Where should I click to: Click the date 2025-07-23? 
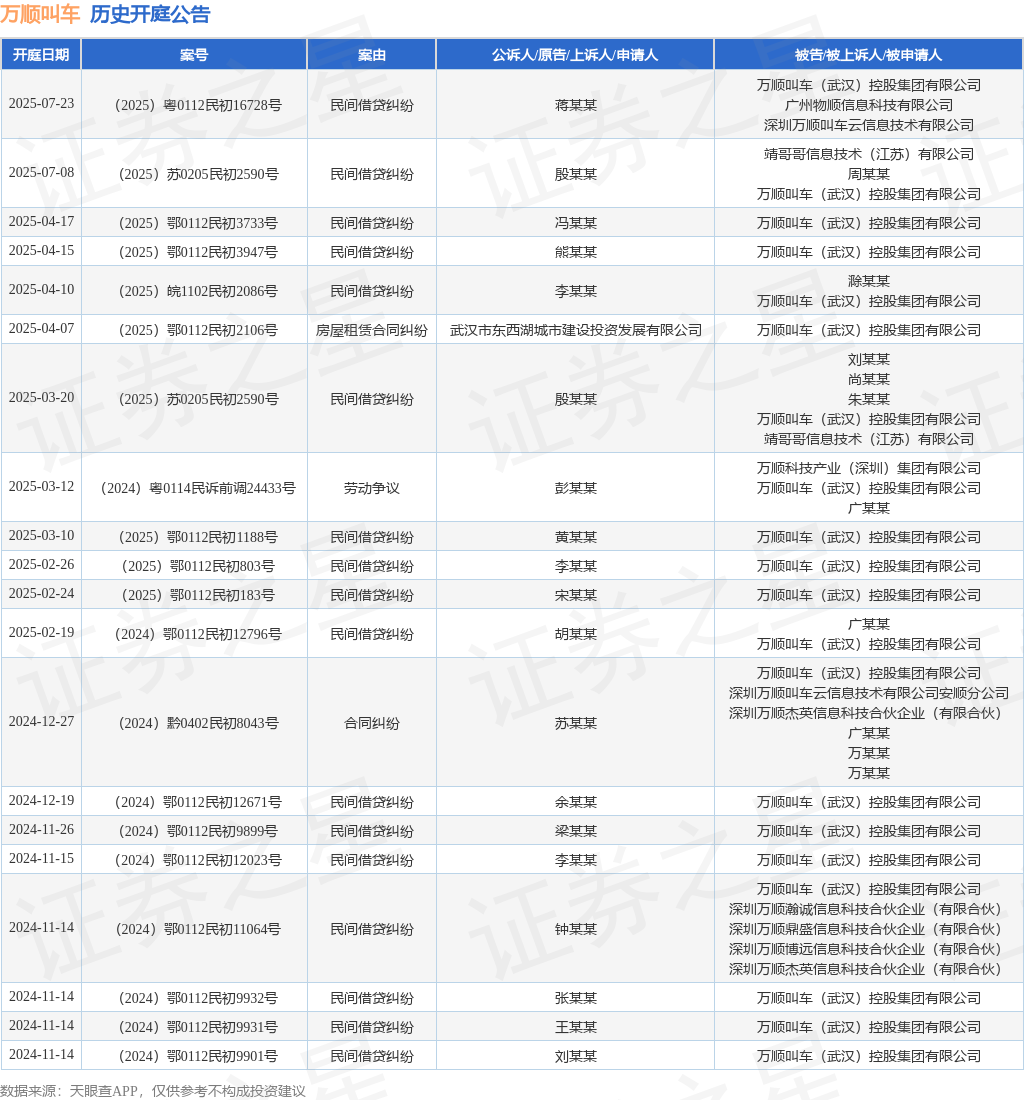[x=41, y=104]
